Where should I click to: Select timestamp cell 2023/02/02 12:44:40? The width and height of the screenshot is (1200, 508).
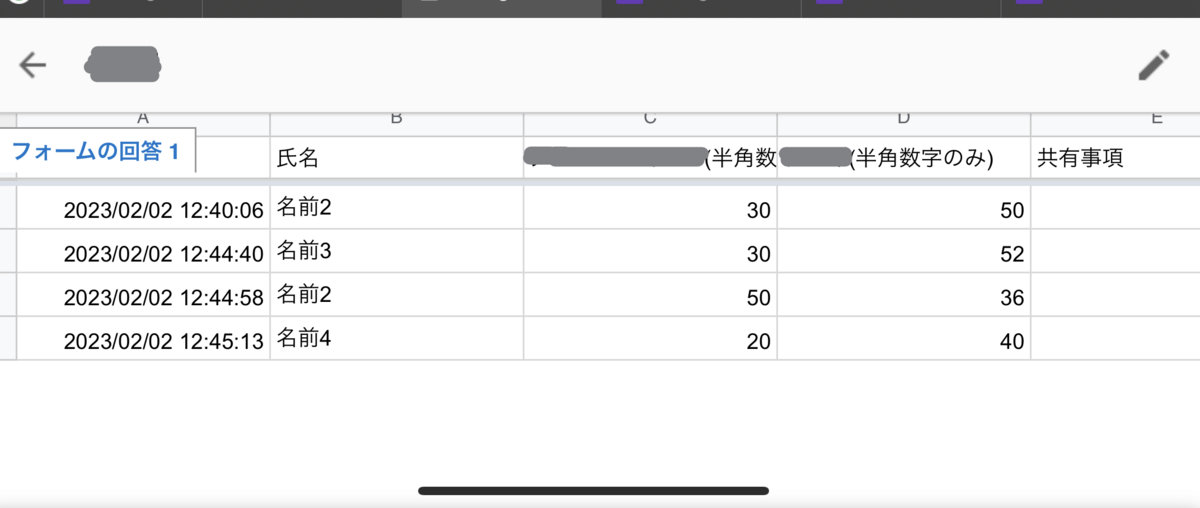pos(143,252)
